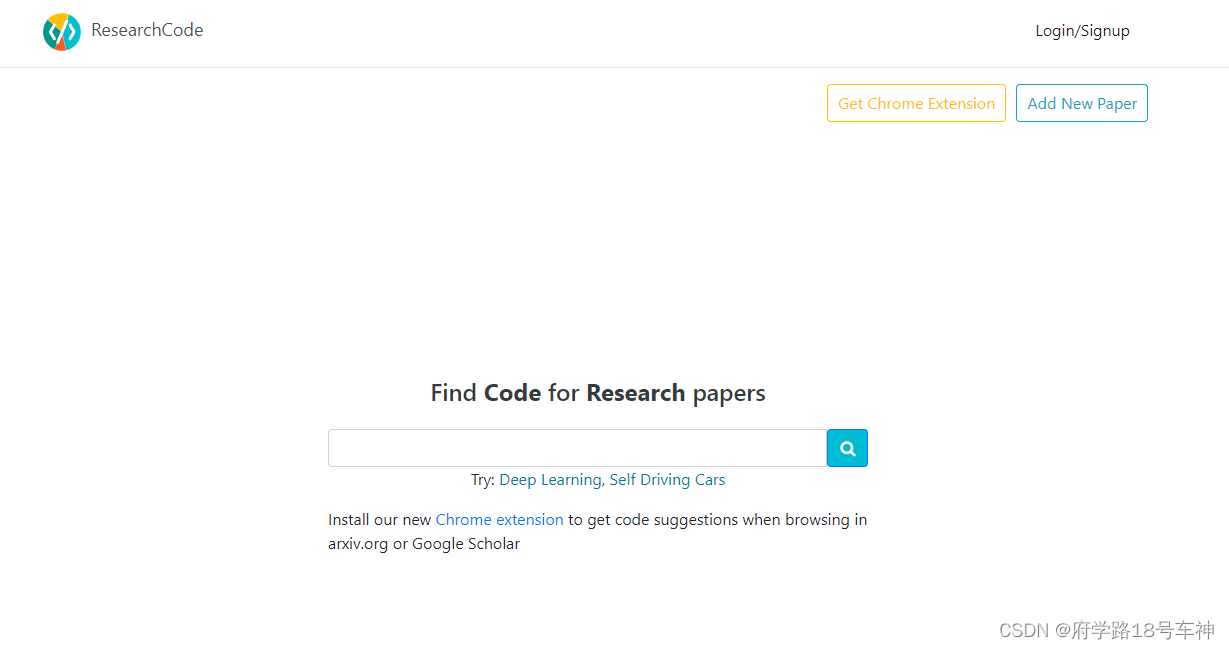1229x649 pixels.
Task: Try the Self Driving Cars suggestion link
Action: pos(667,480)
